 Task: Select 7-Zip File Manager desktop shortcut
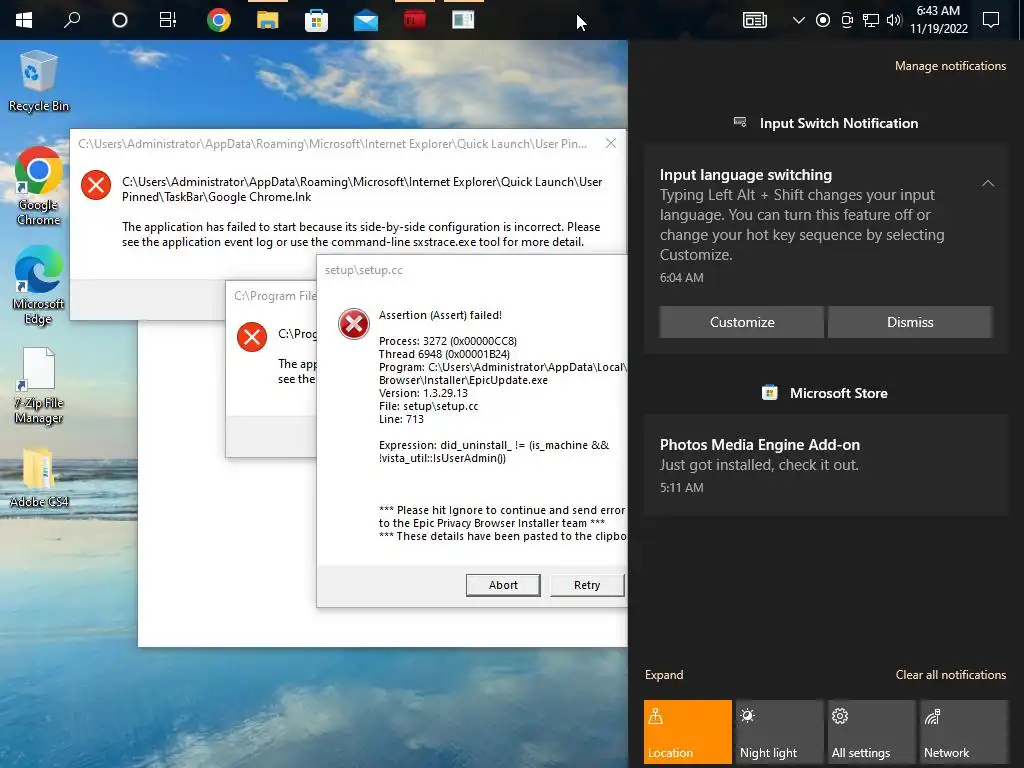(x=39, y=386)
